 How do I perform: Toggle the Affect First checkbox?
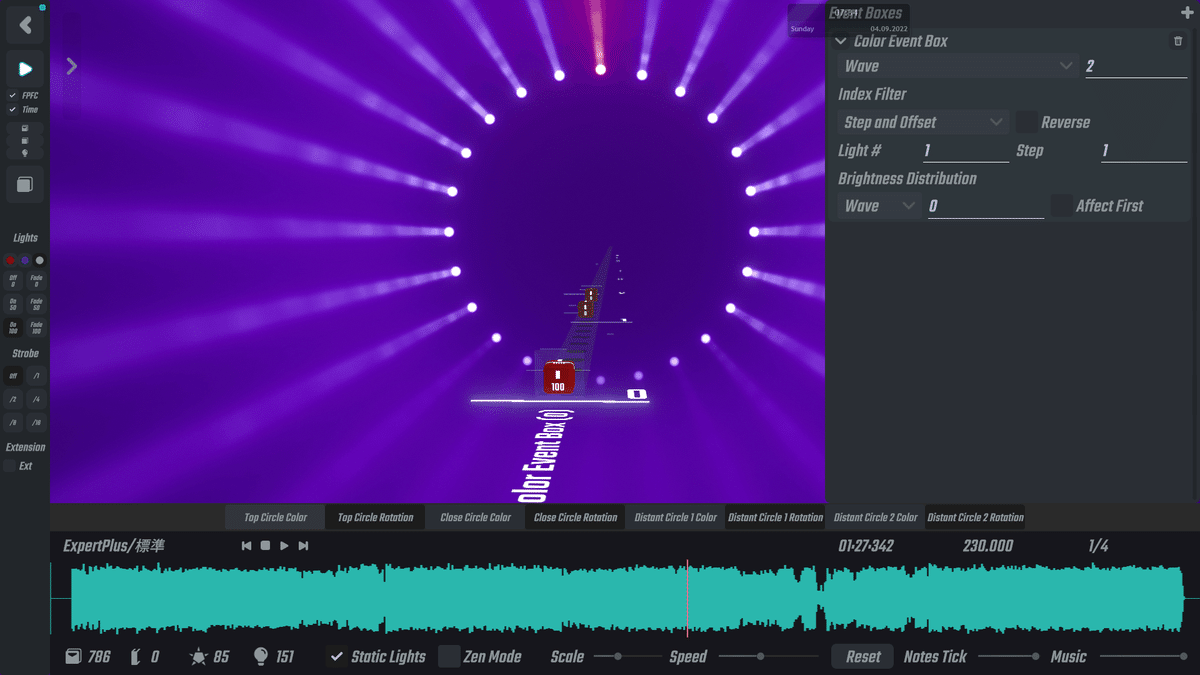1061,206
